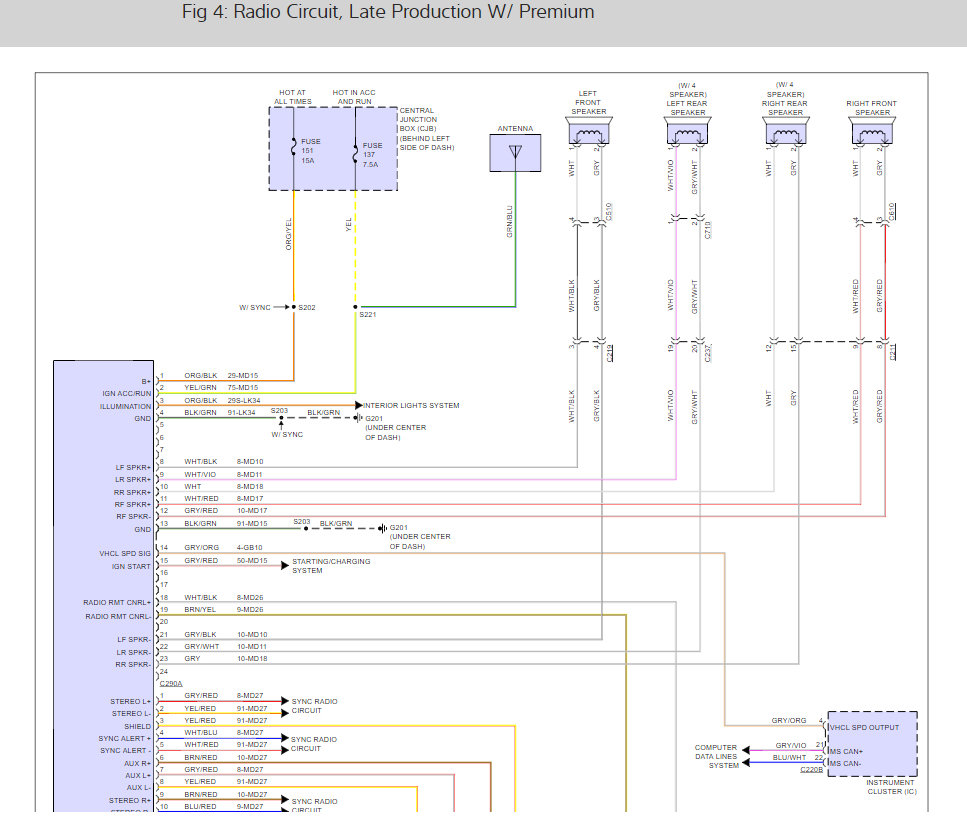Click ground symbol on pin 13 BLK/GRN line
Screen dimensions: 967x838
382,528
